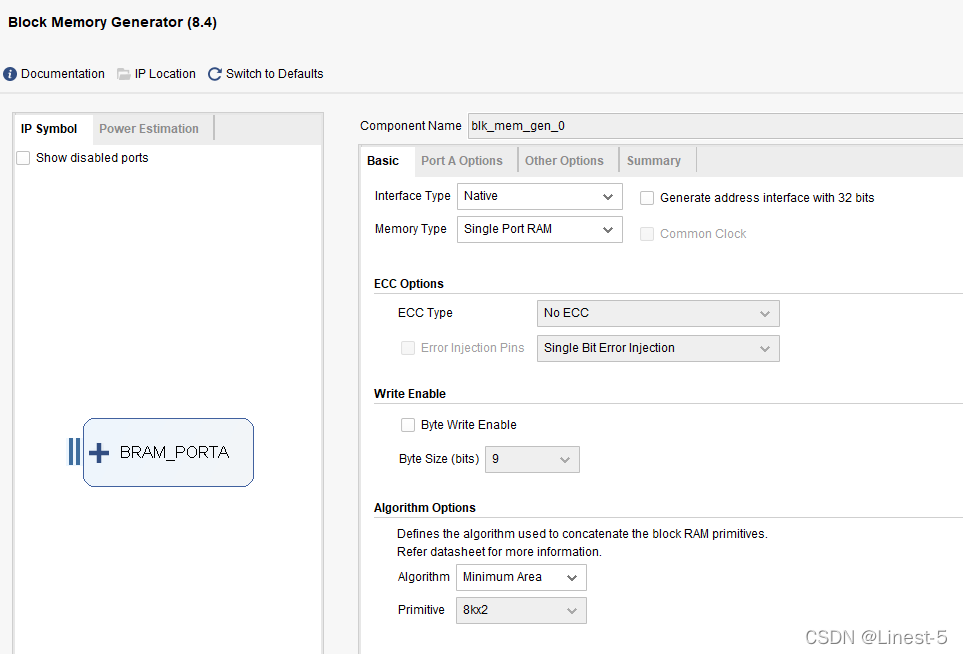Open the Byte Size (bits) dropdown
Screen dimensions: 963x654
[x=532, y=459]
